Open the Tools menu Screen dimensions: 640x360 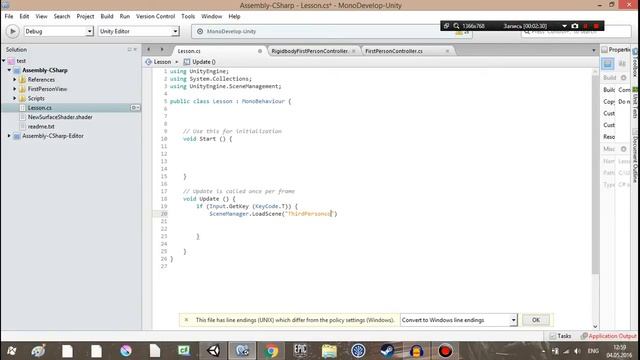tap(188, 16)
